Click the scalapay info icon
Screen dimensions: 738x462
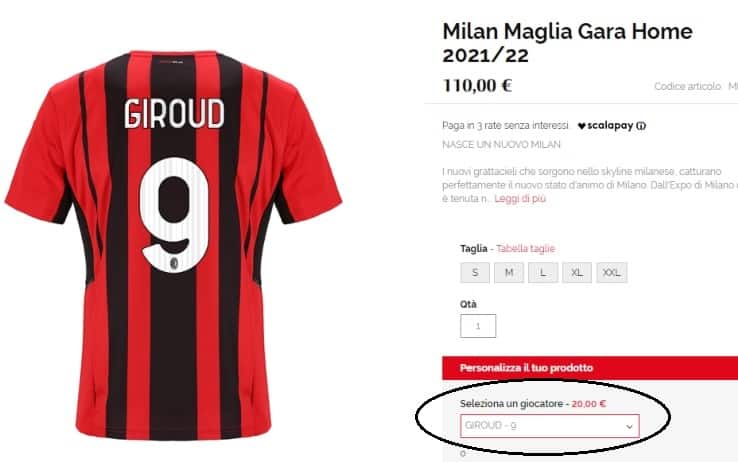click(x=641, y=126)
